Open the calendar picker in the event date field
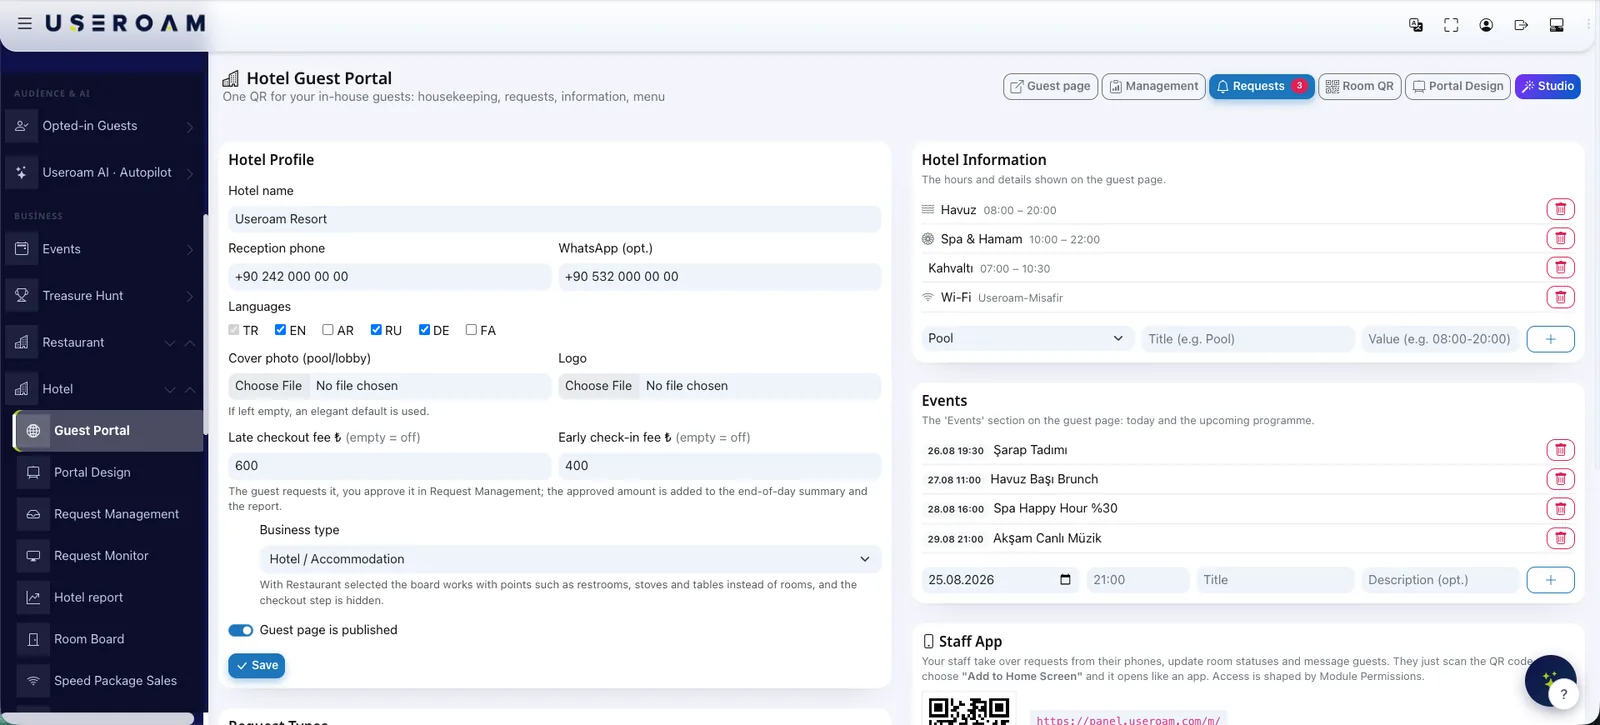The width and height of the screenshot is (1600, 725). point(1065,580)
